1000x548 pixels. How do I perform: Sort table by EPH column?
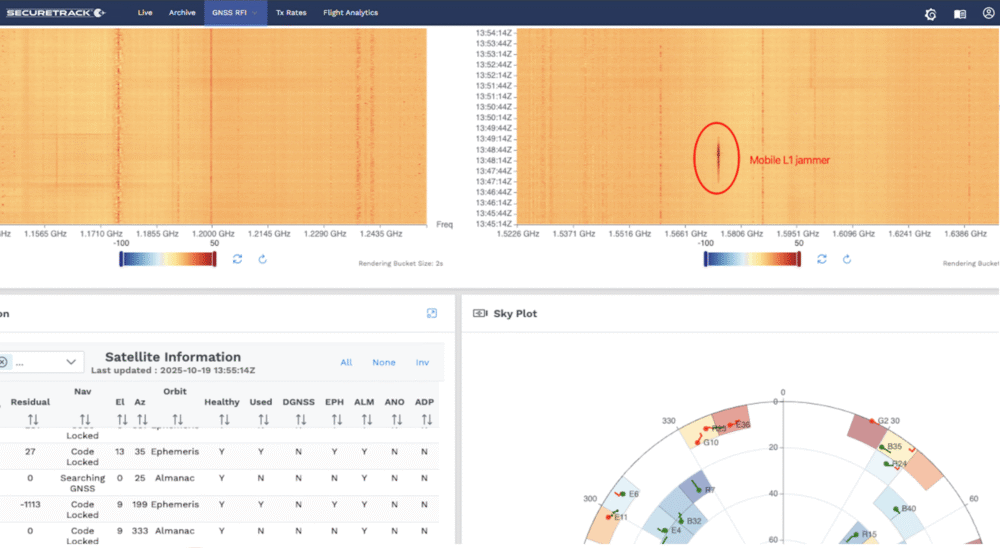(336, 420)
